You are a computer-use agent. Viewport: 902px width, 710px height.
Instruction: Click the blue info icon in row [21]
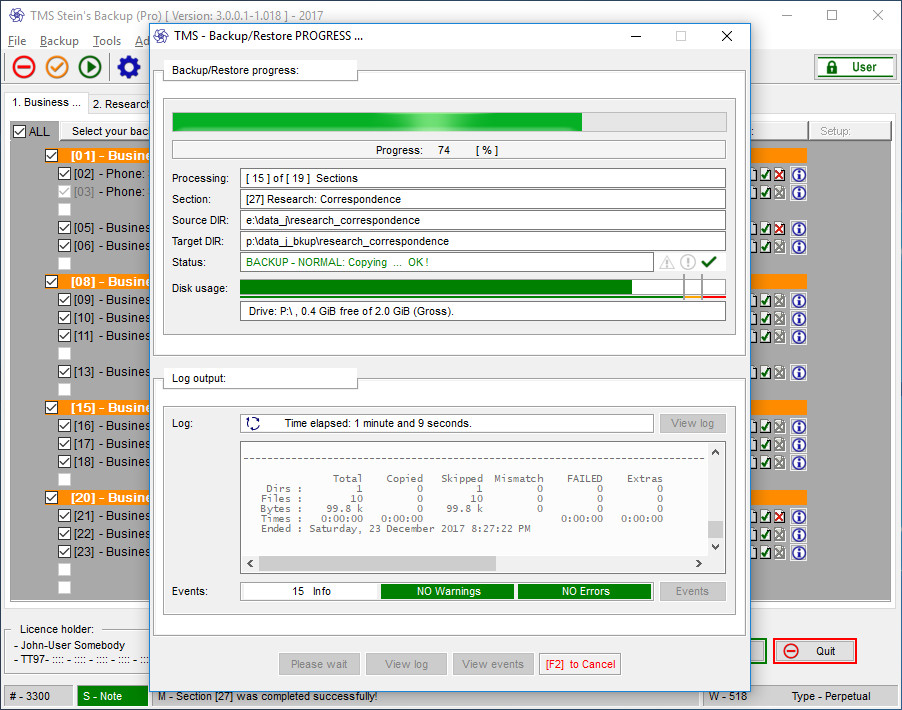(x=798, y=517)
